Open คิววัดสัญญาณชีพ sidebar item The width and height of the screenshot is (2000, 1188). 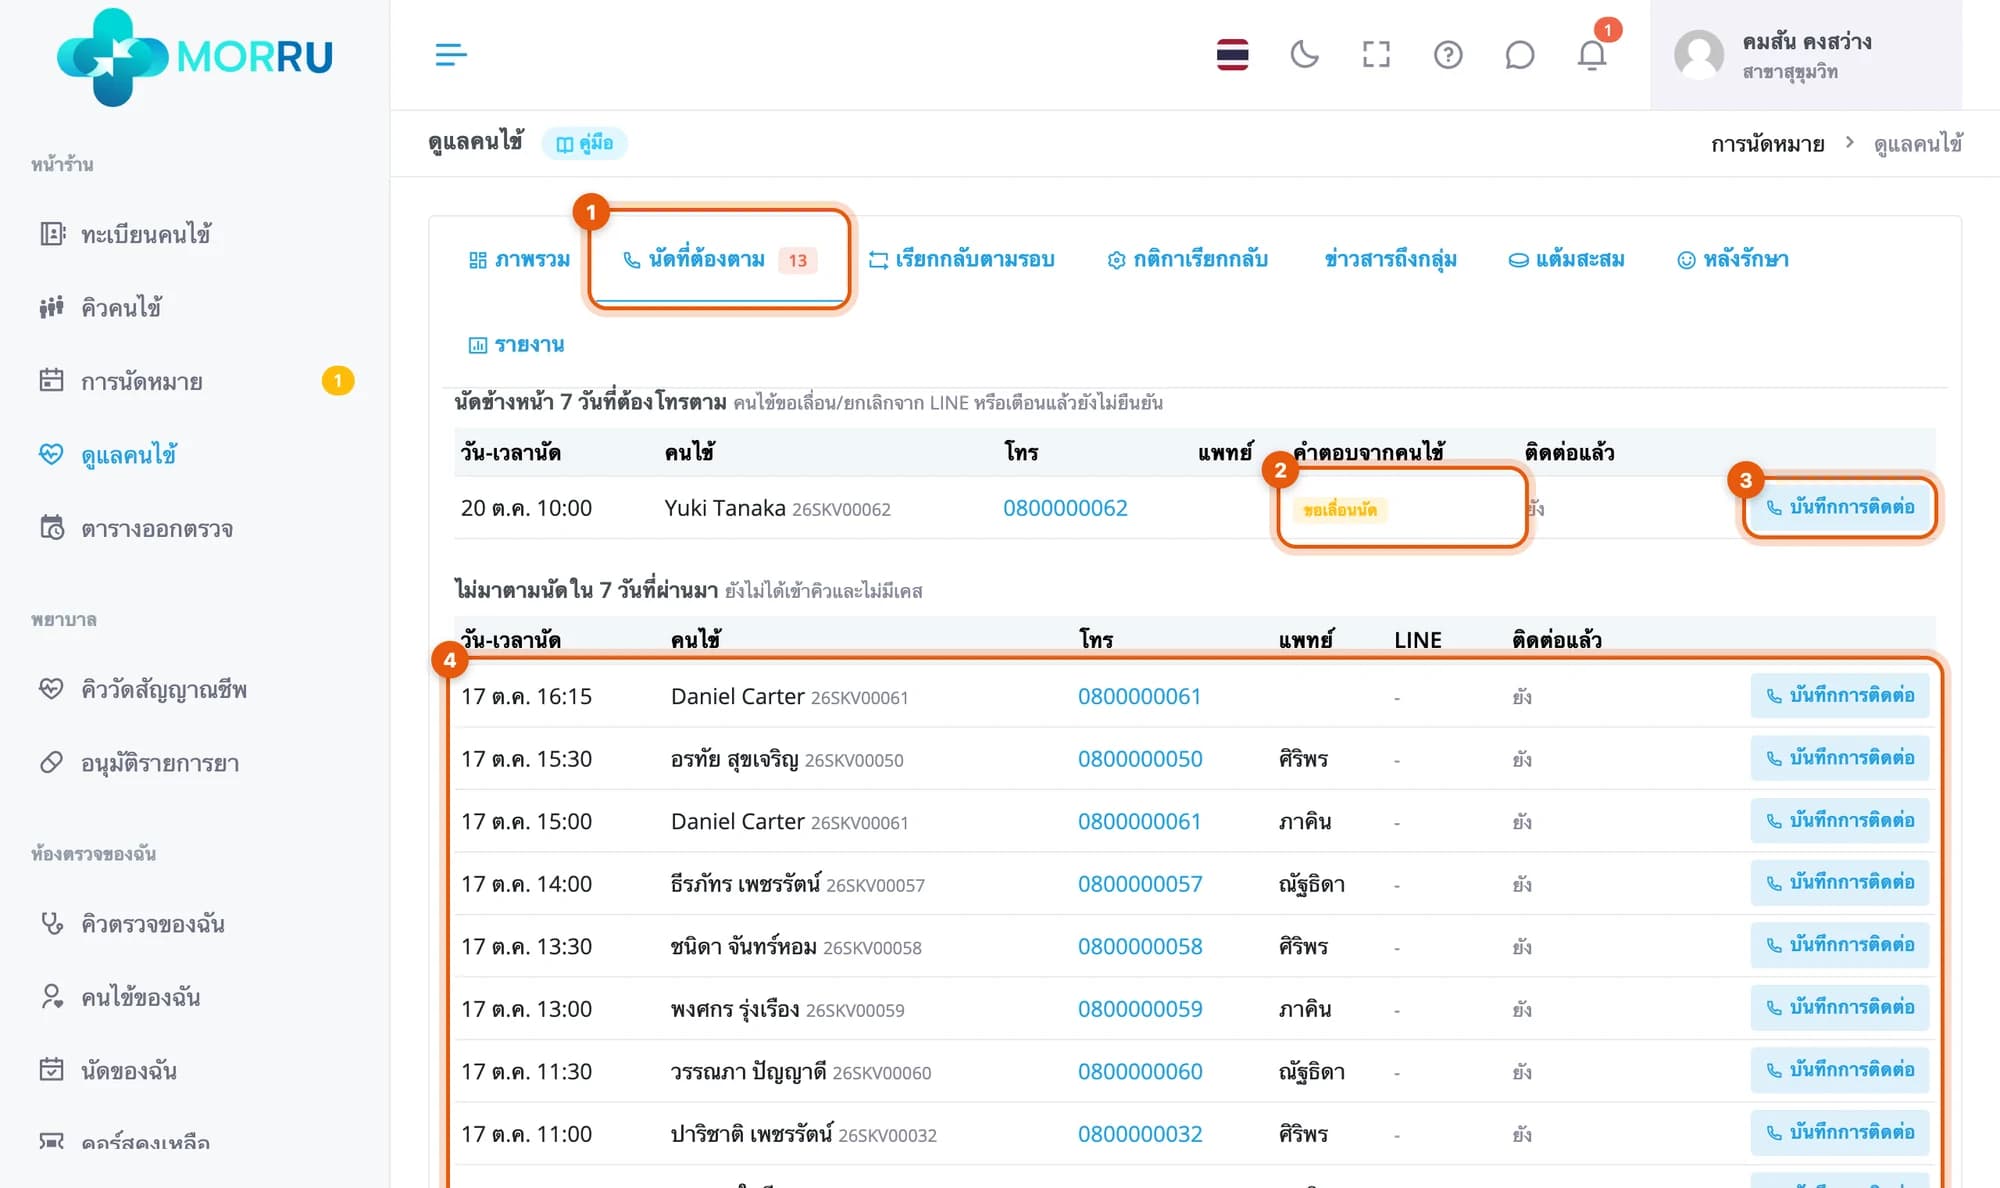tap(163, 689)
